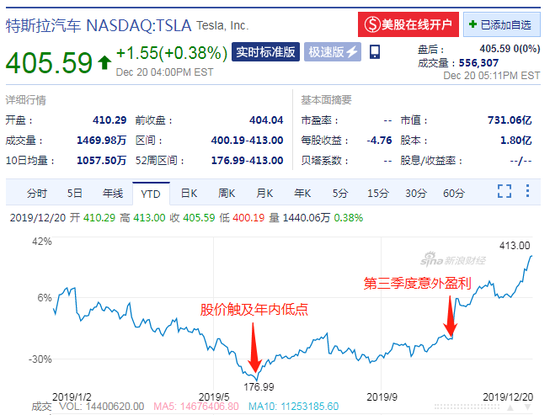Click the 前收盘 value 404.04
The image size is (550, 415).
266,120
